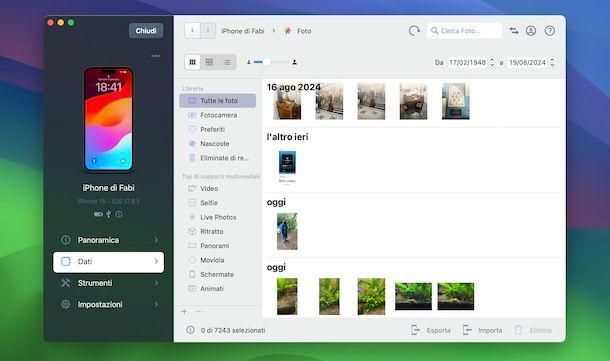Select the Ritratto media type
Image resolution: width=610 pixels, height=361 pixels.
tap(217, 231)
